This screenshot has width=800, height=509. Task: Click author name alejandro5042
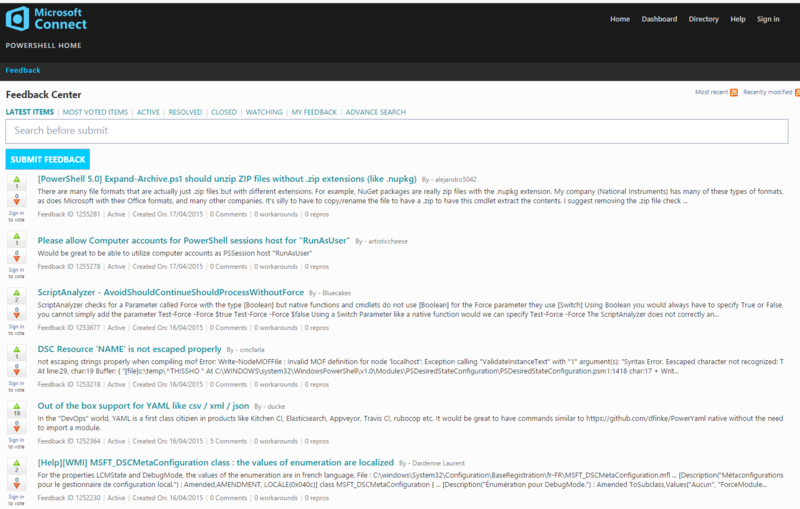456,180
